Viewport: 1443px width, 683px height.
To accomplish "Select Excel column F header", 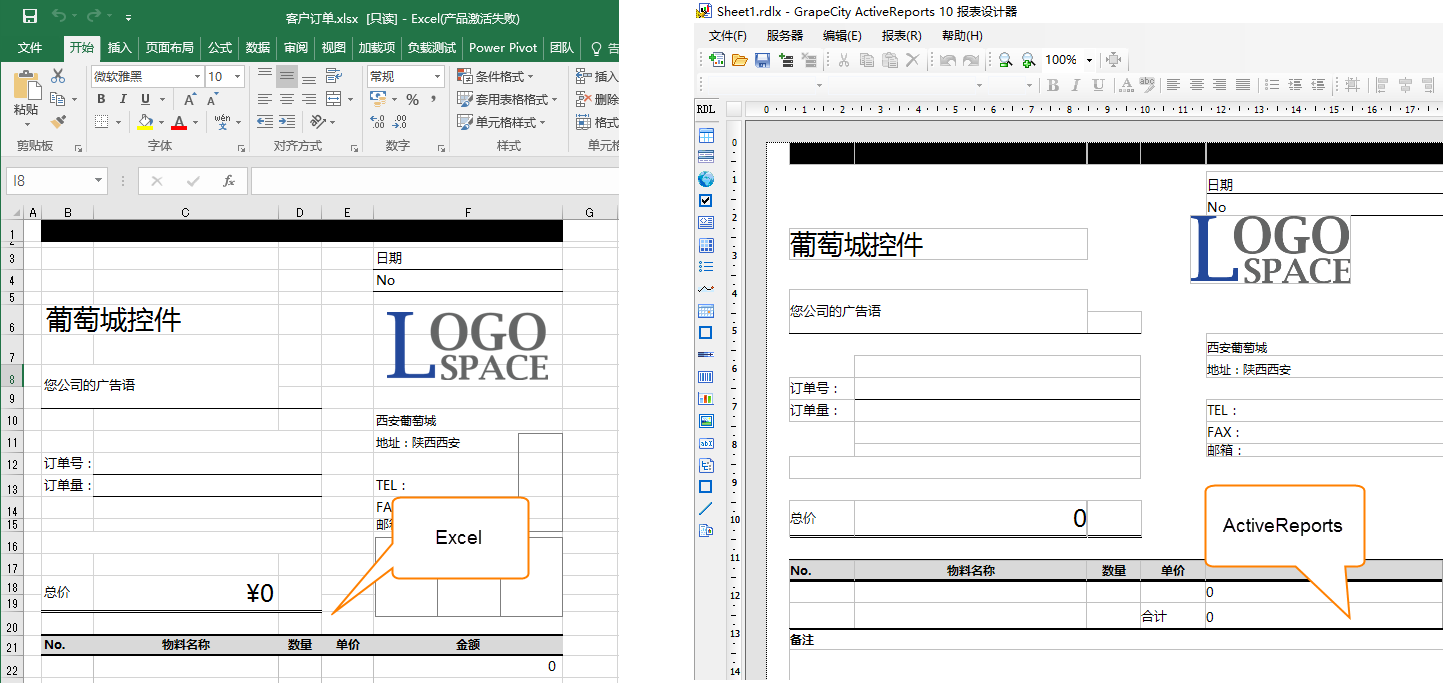I will pyautogui.click(x=468, y=212).
